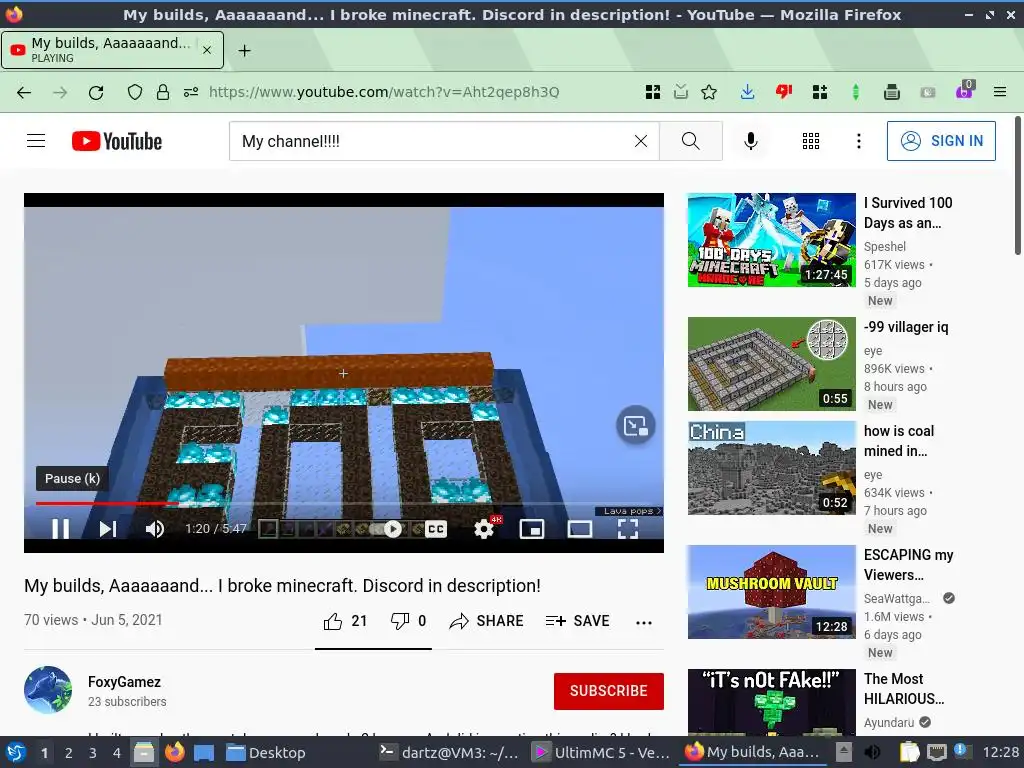Open the ESCAPING my Viewers video title

pos(908,565)
